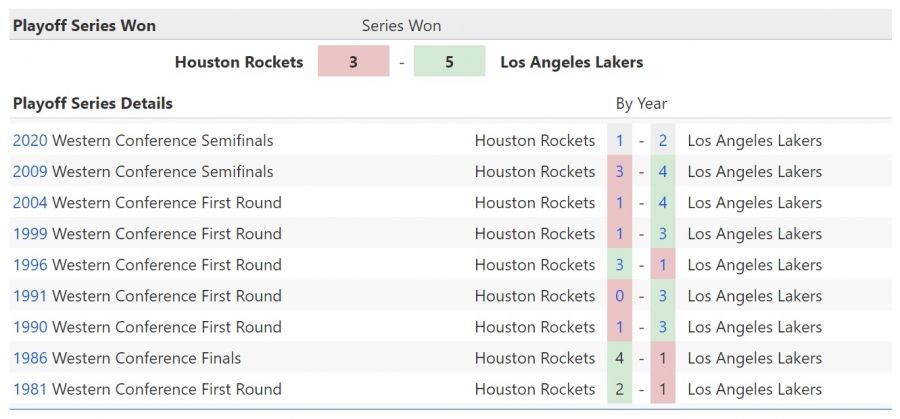Click Lakers' series won total 5 box

tap(449, 62)
